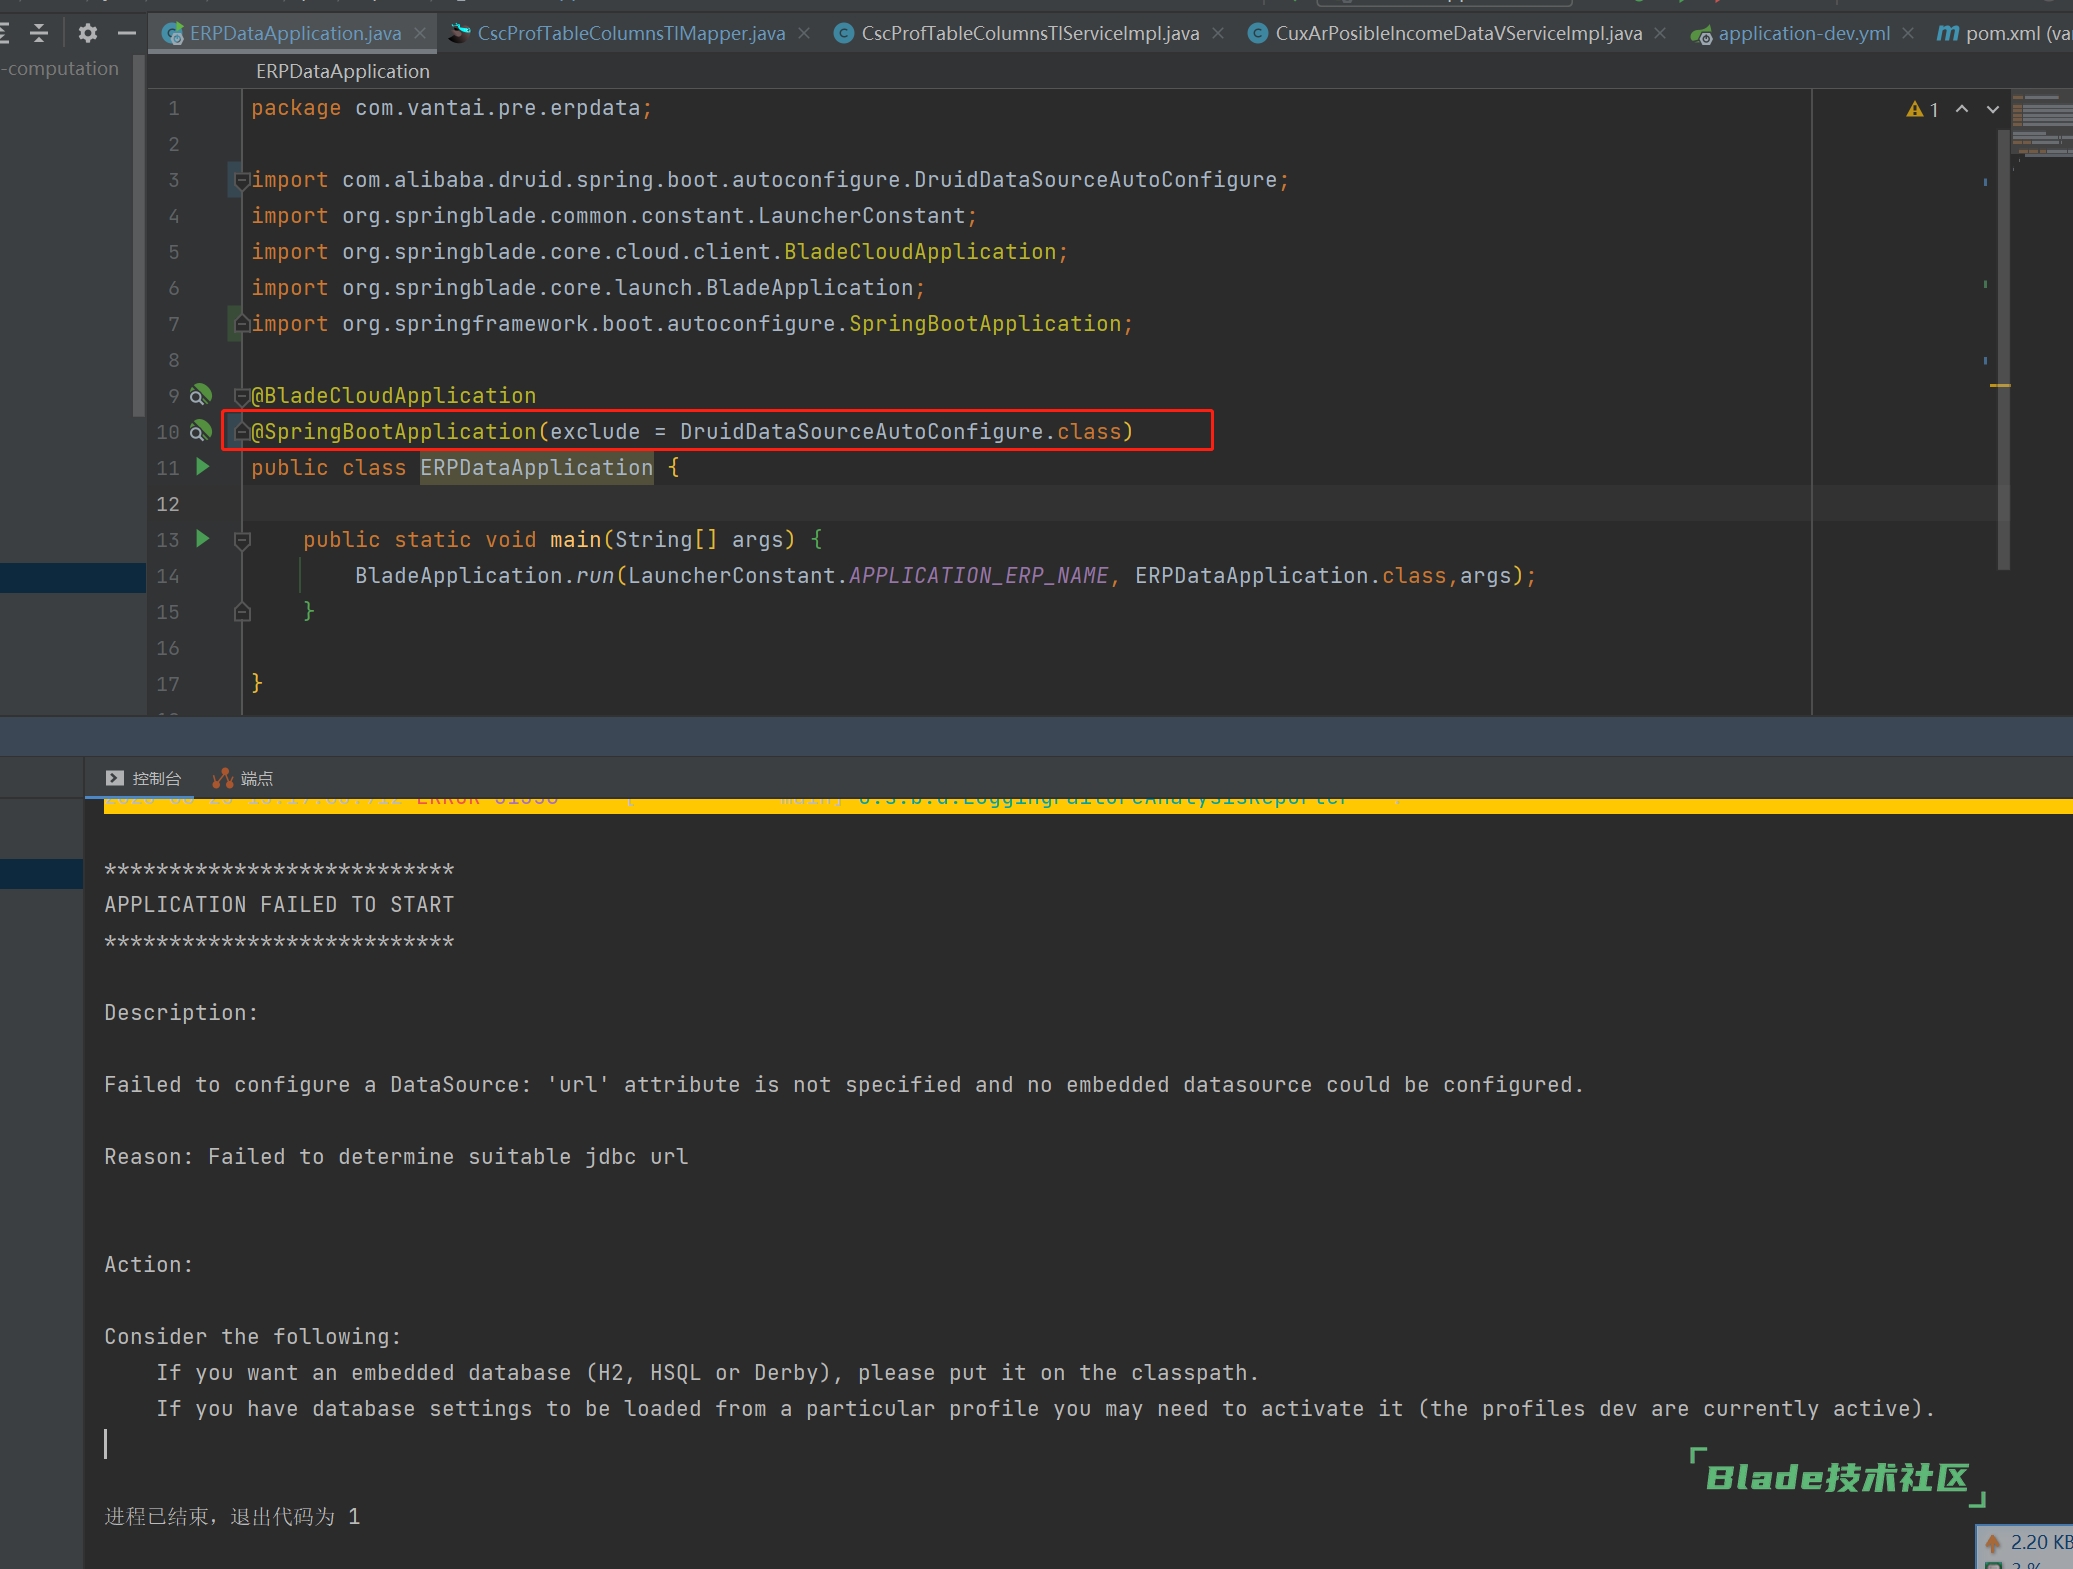
Task: Click project panel vertical scrollbar
Action: tap(139, 236)
